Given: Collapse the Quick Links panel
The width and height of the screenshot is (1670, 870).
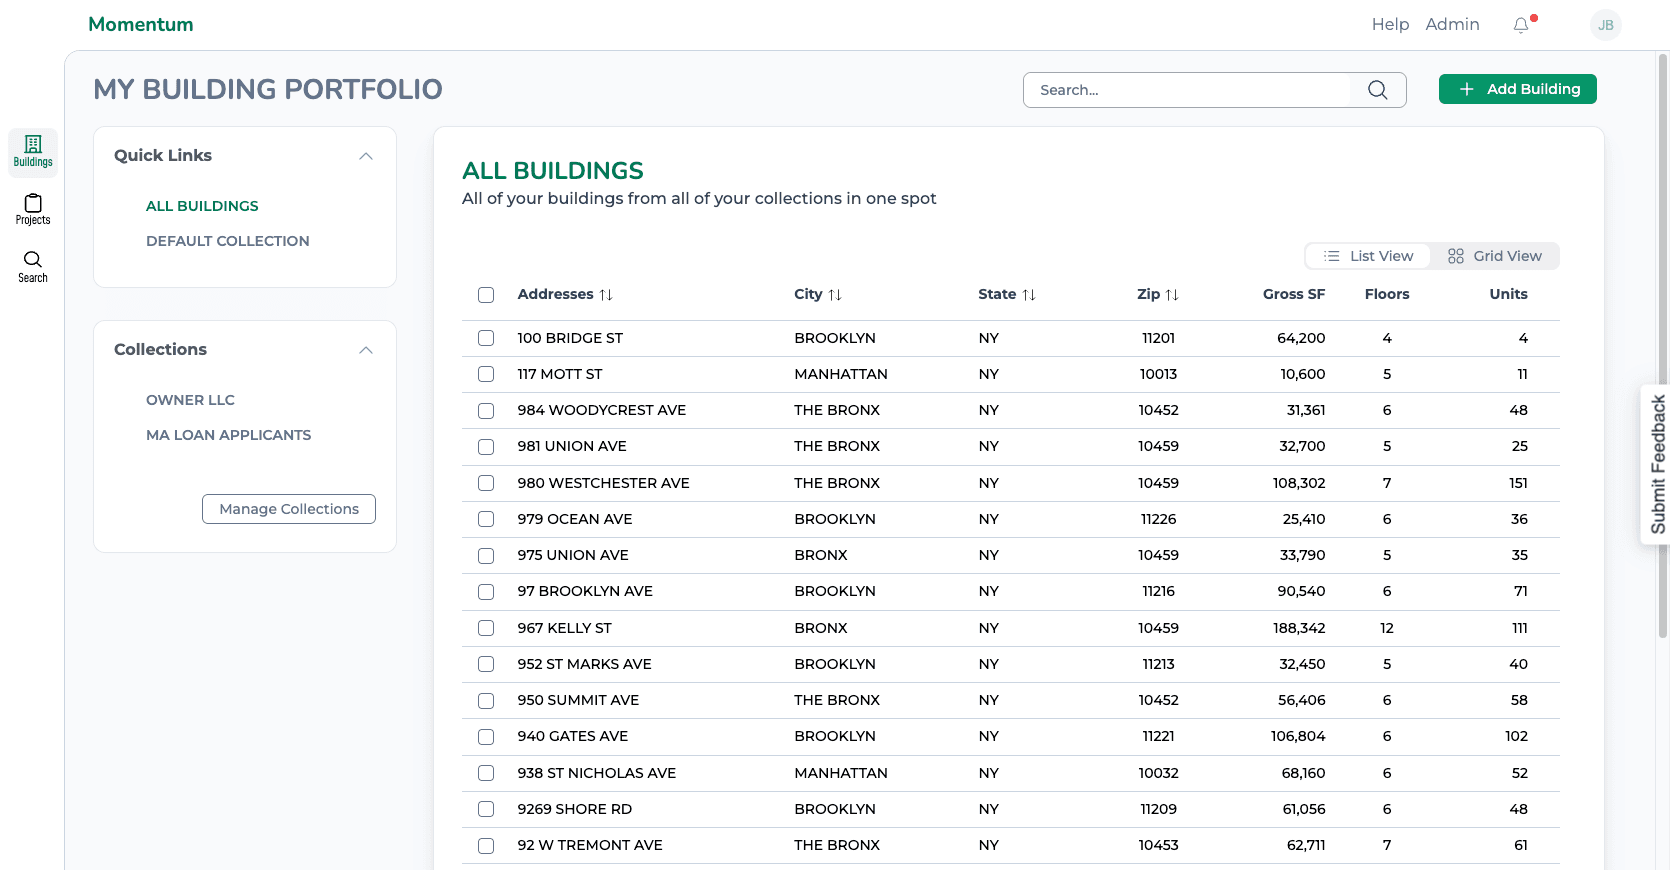Looking at the screenshot, I should [366, 156].
